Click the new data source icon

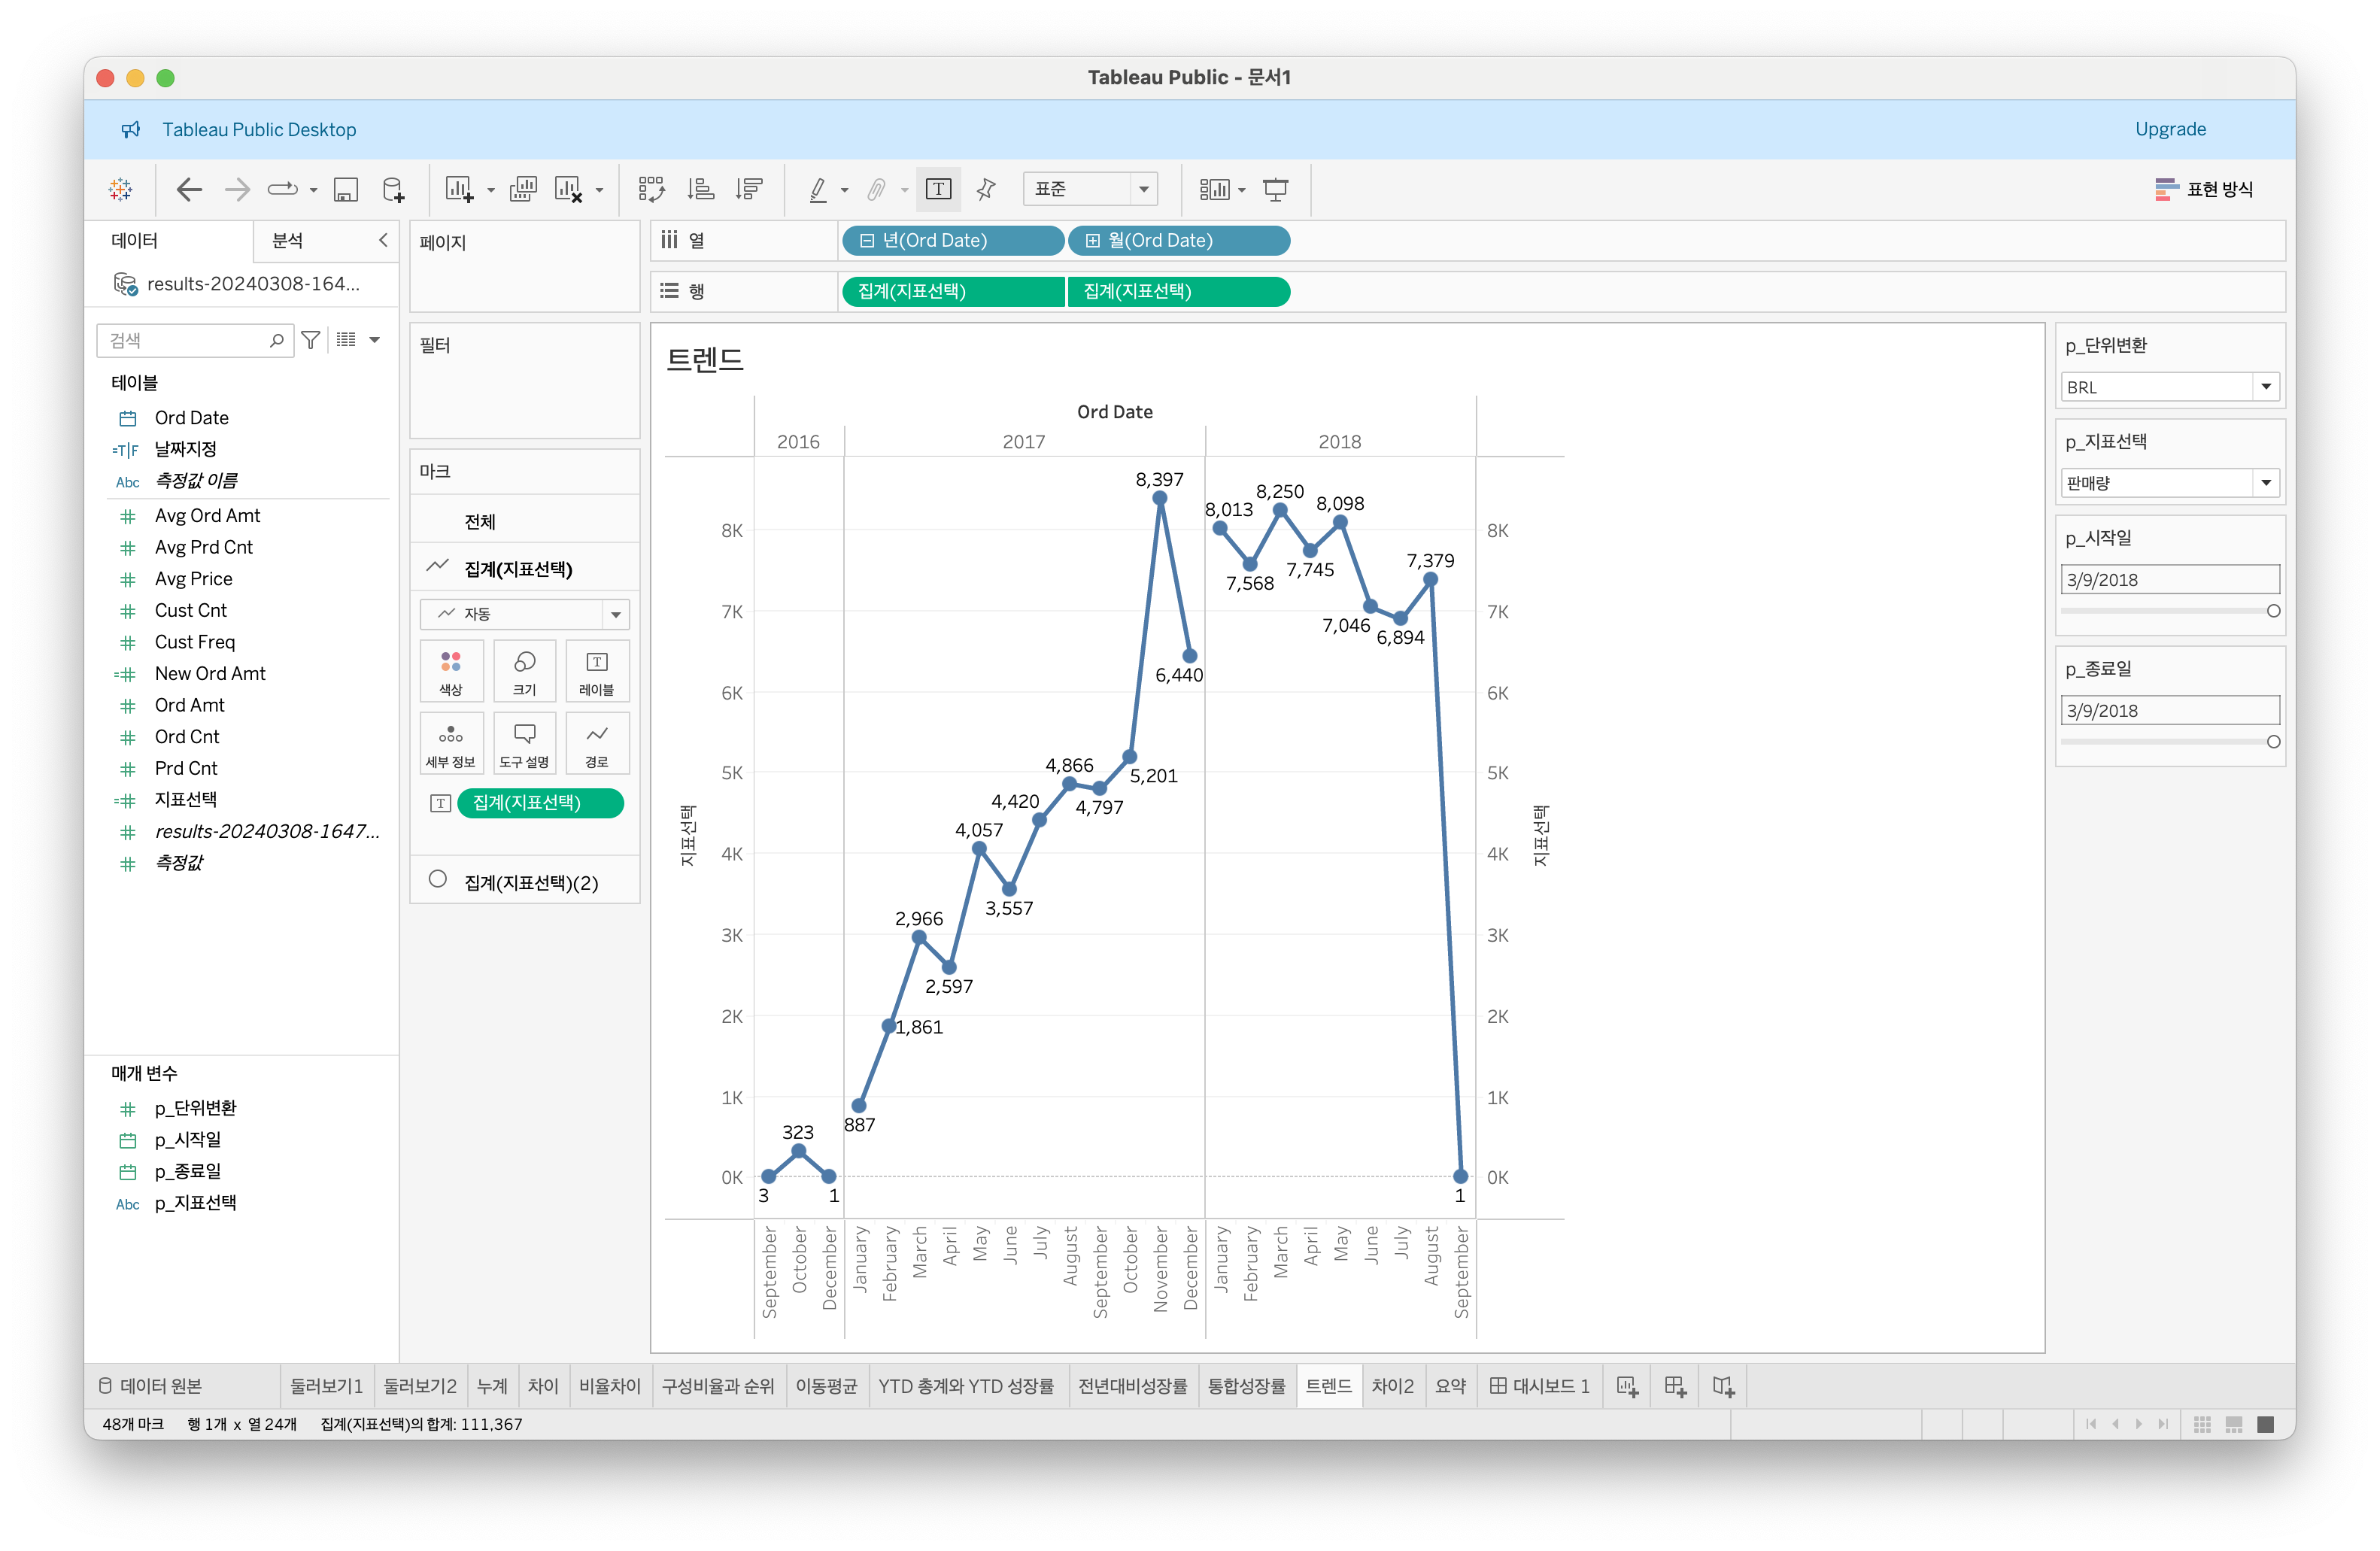click(x=393, y=189)
